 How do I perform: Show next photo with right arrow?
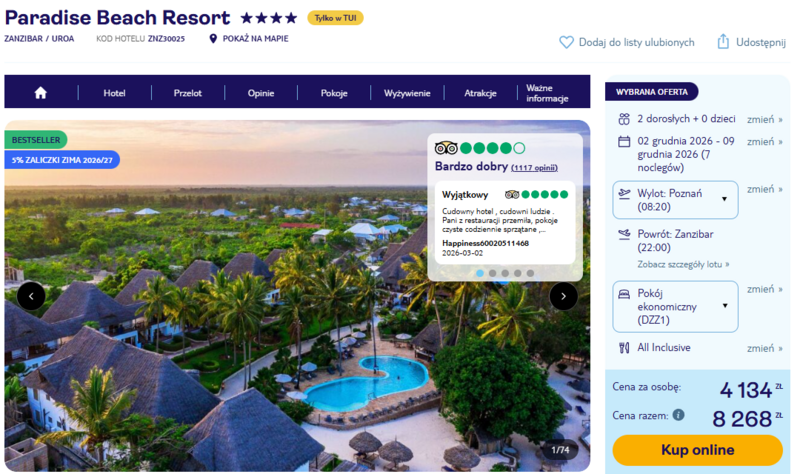coord(563,296)
